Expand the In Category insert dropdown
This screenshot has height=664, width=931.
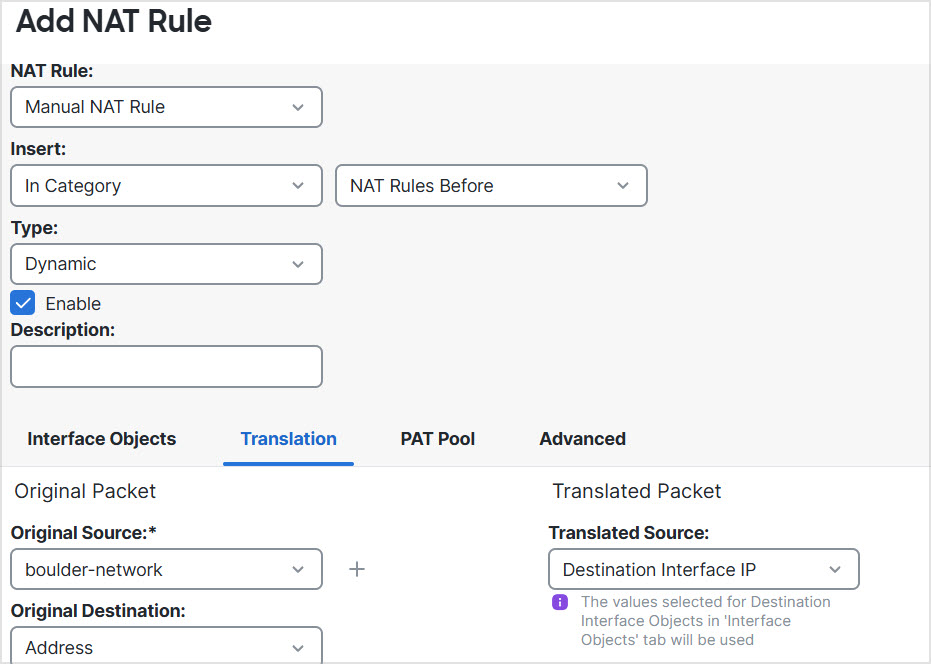pyautogui.click(x=166, y=186)
